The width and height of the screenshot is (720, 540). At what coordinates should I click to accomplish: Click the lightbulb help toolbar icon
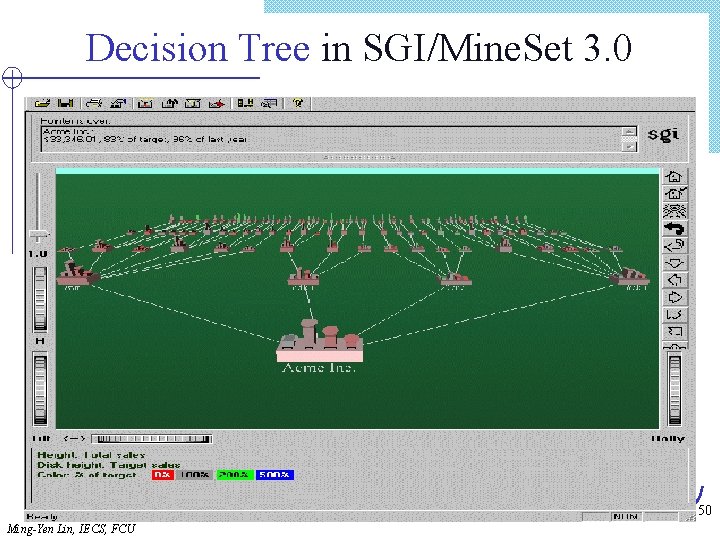point(298,103)
